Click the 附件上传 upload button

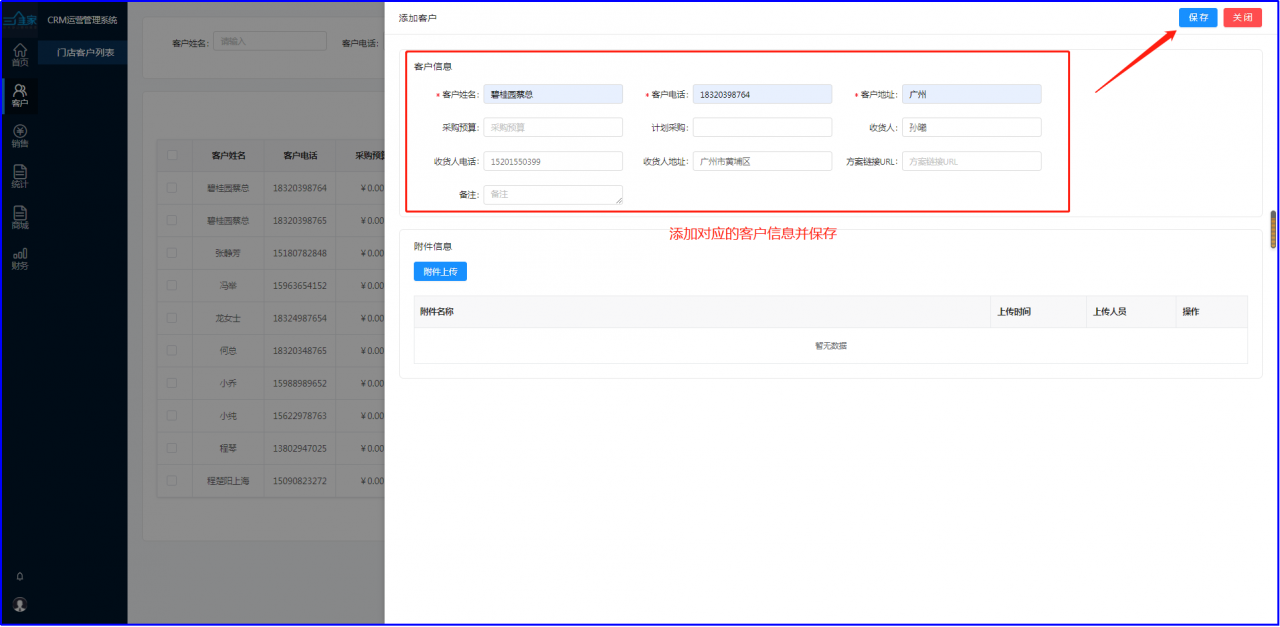[x=440, y=271]
